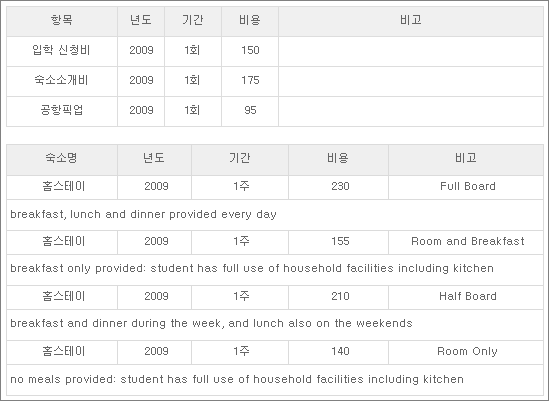Viewport: 549px width, 401px height.
Task: Select the Room Only remark cell
Action: [466, 351]
